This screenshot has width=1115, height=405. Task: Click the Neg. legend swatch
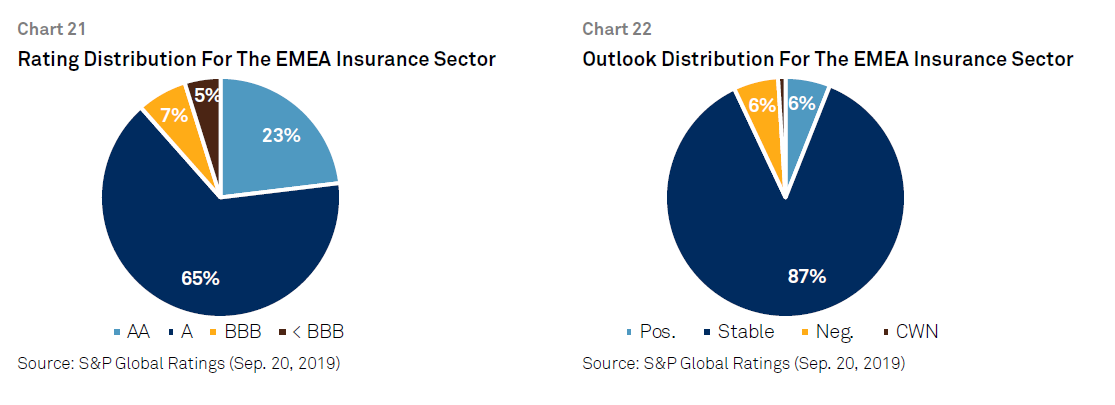coord(804,332)
